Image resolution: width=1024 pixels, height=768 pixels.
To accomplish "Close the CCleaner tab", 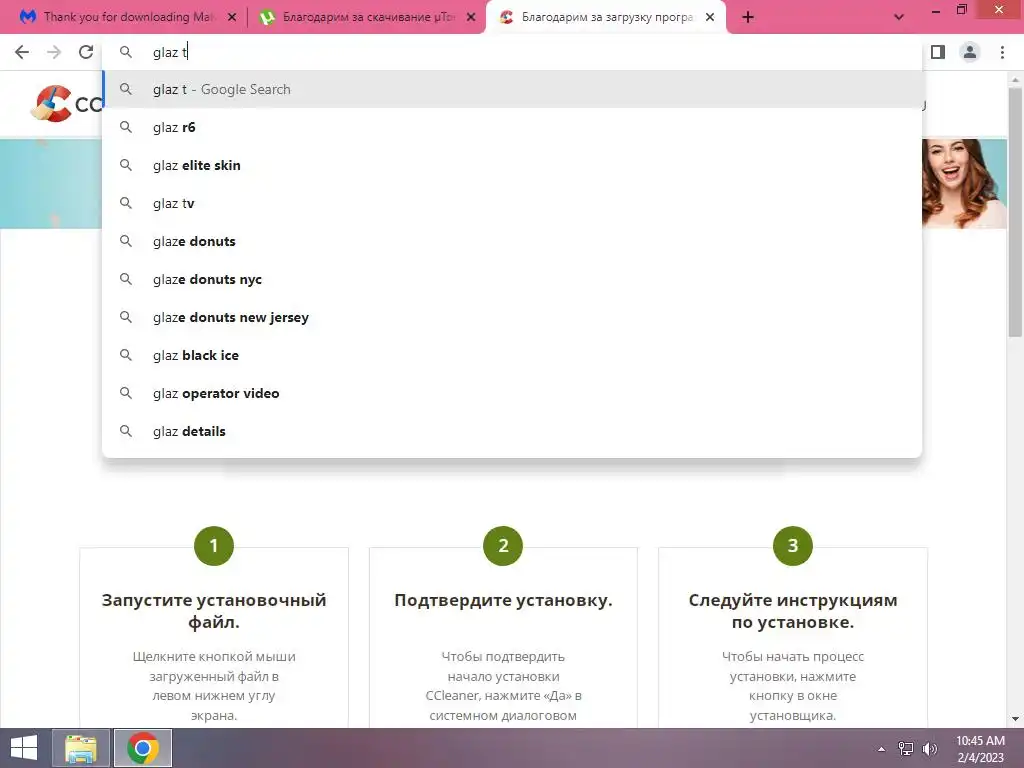I will 710,18.
